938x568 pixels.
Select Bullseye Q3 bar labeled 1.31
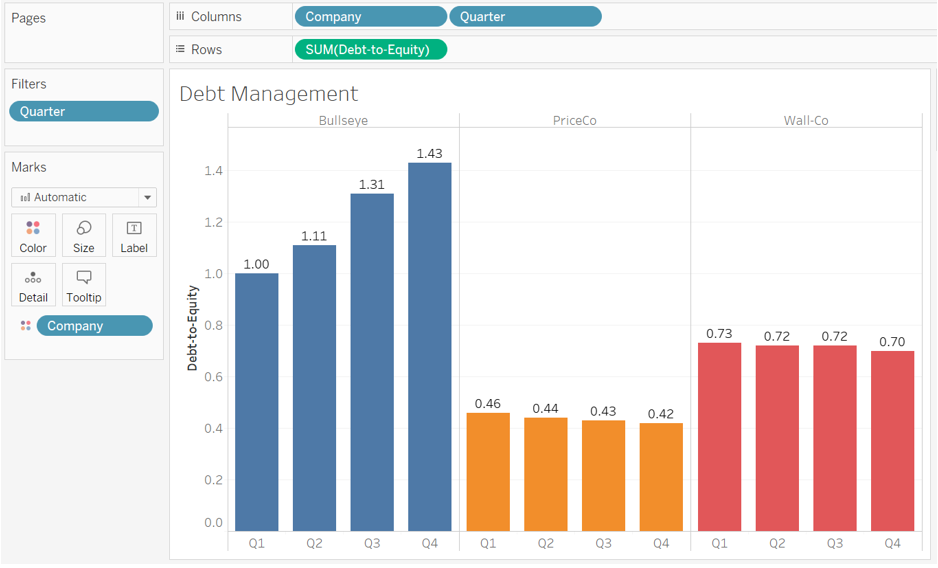(x=372, y=362)
